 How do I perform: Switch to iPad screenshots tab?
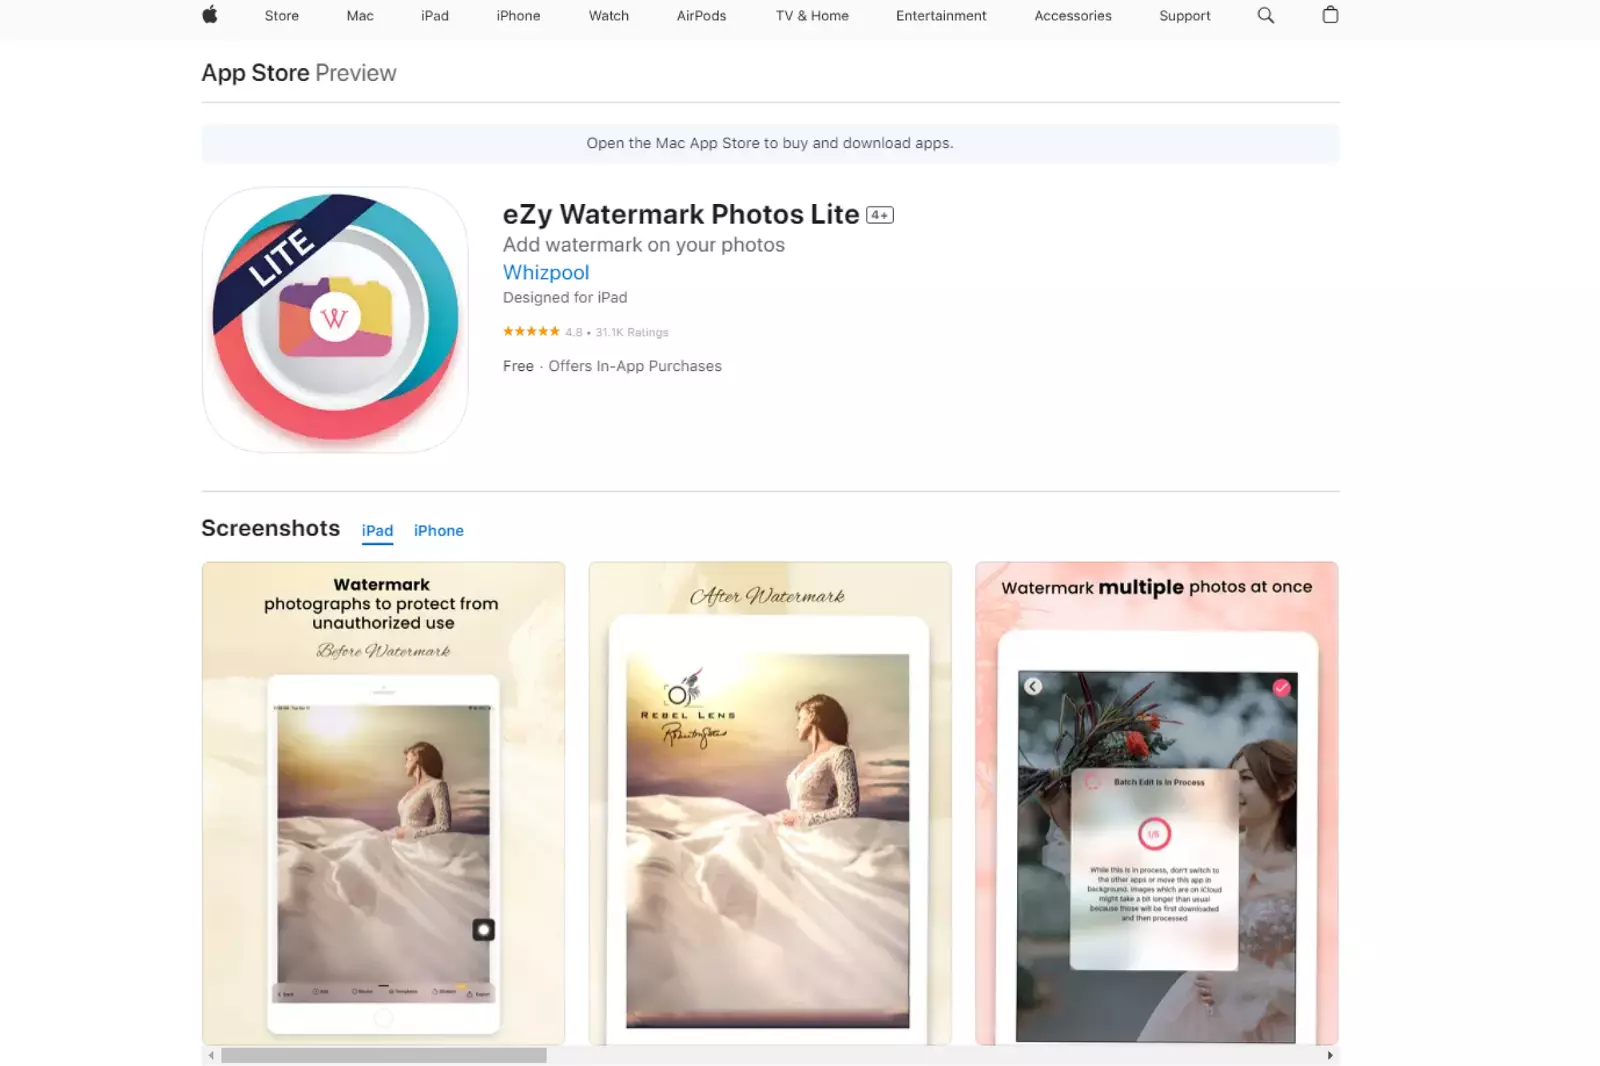coord(377,531)
